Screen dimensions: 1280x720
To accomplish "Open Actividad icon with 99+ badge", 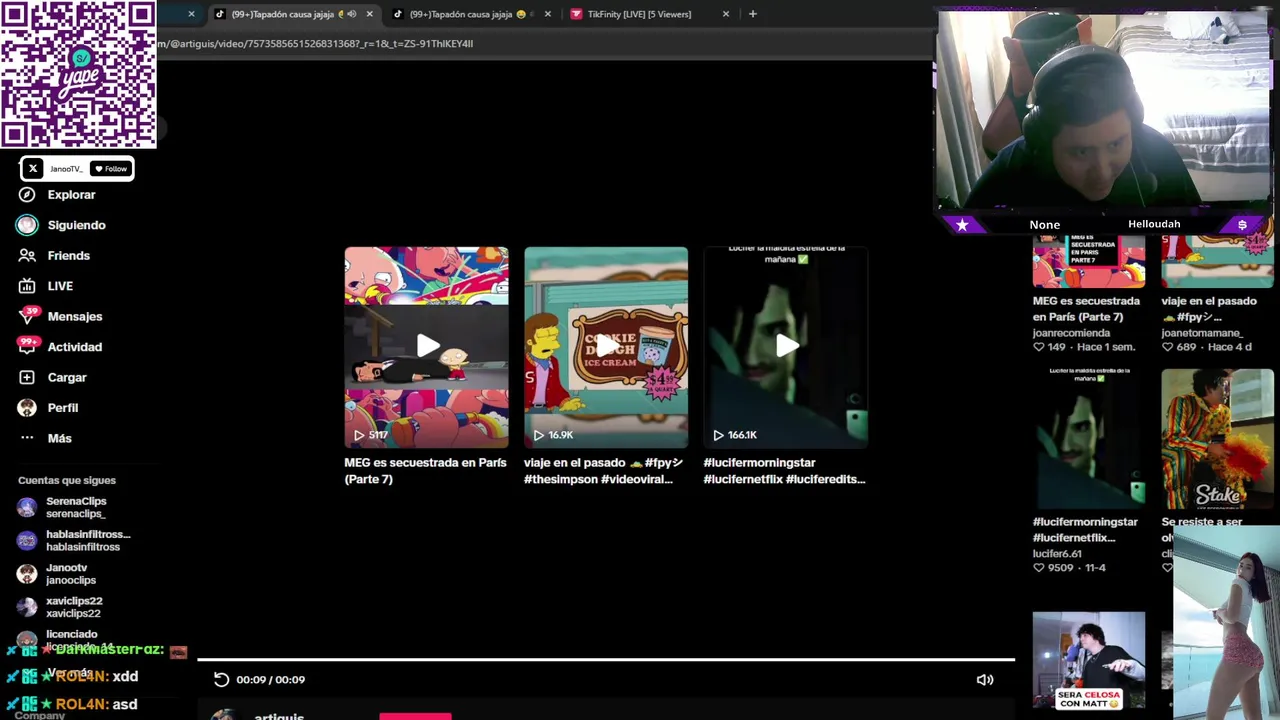I will click(28, 346).
